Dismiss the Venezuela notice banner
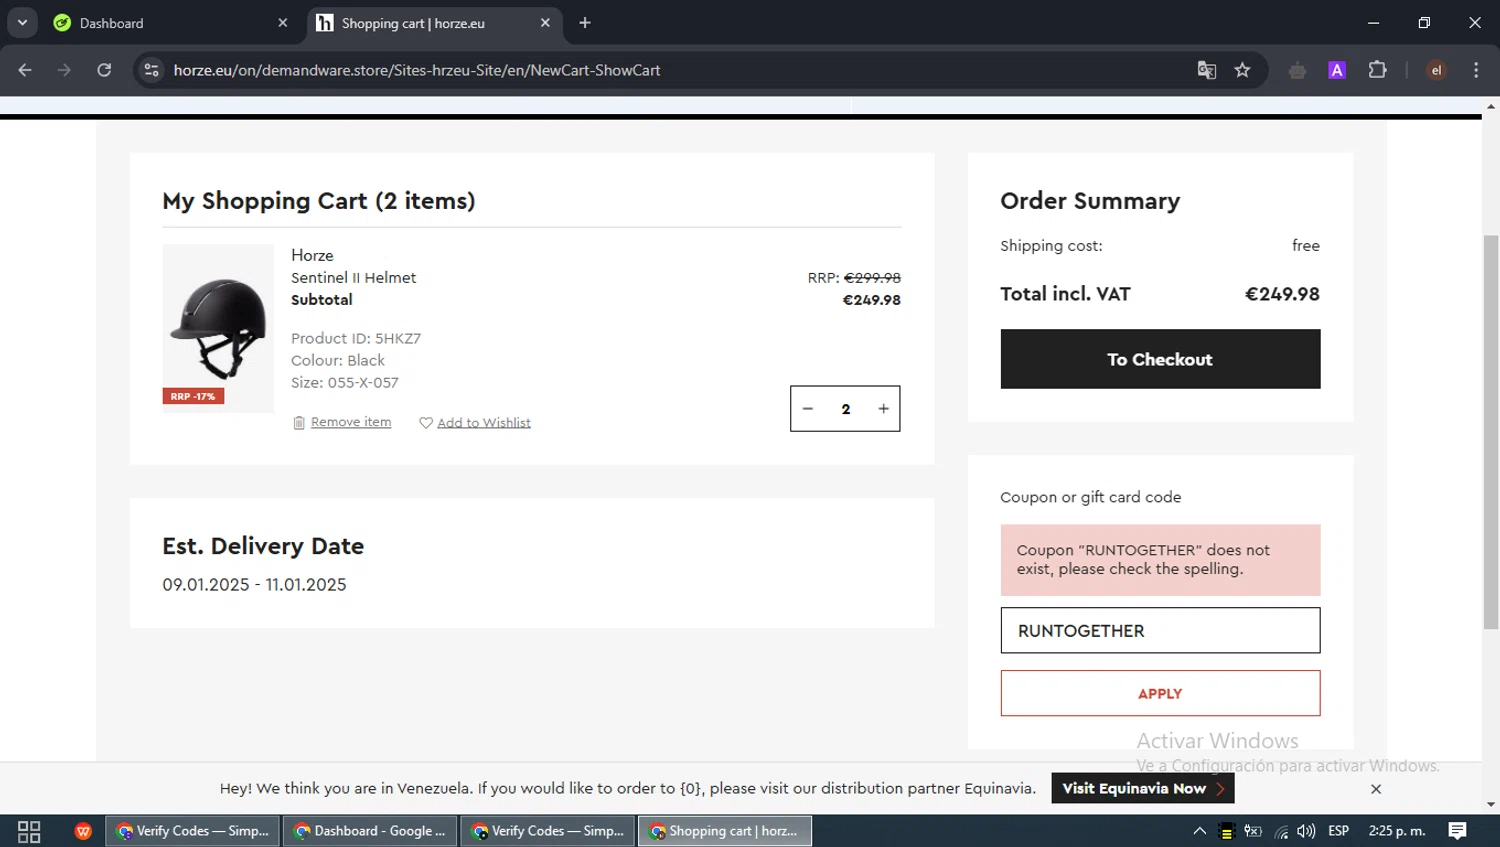Image resolution: width=1500 pixels, height=847 pixels. (x=1376, y=789)
